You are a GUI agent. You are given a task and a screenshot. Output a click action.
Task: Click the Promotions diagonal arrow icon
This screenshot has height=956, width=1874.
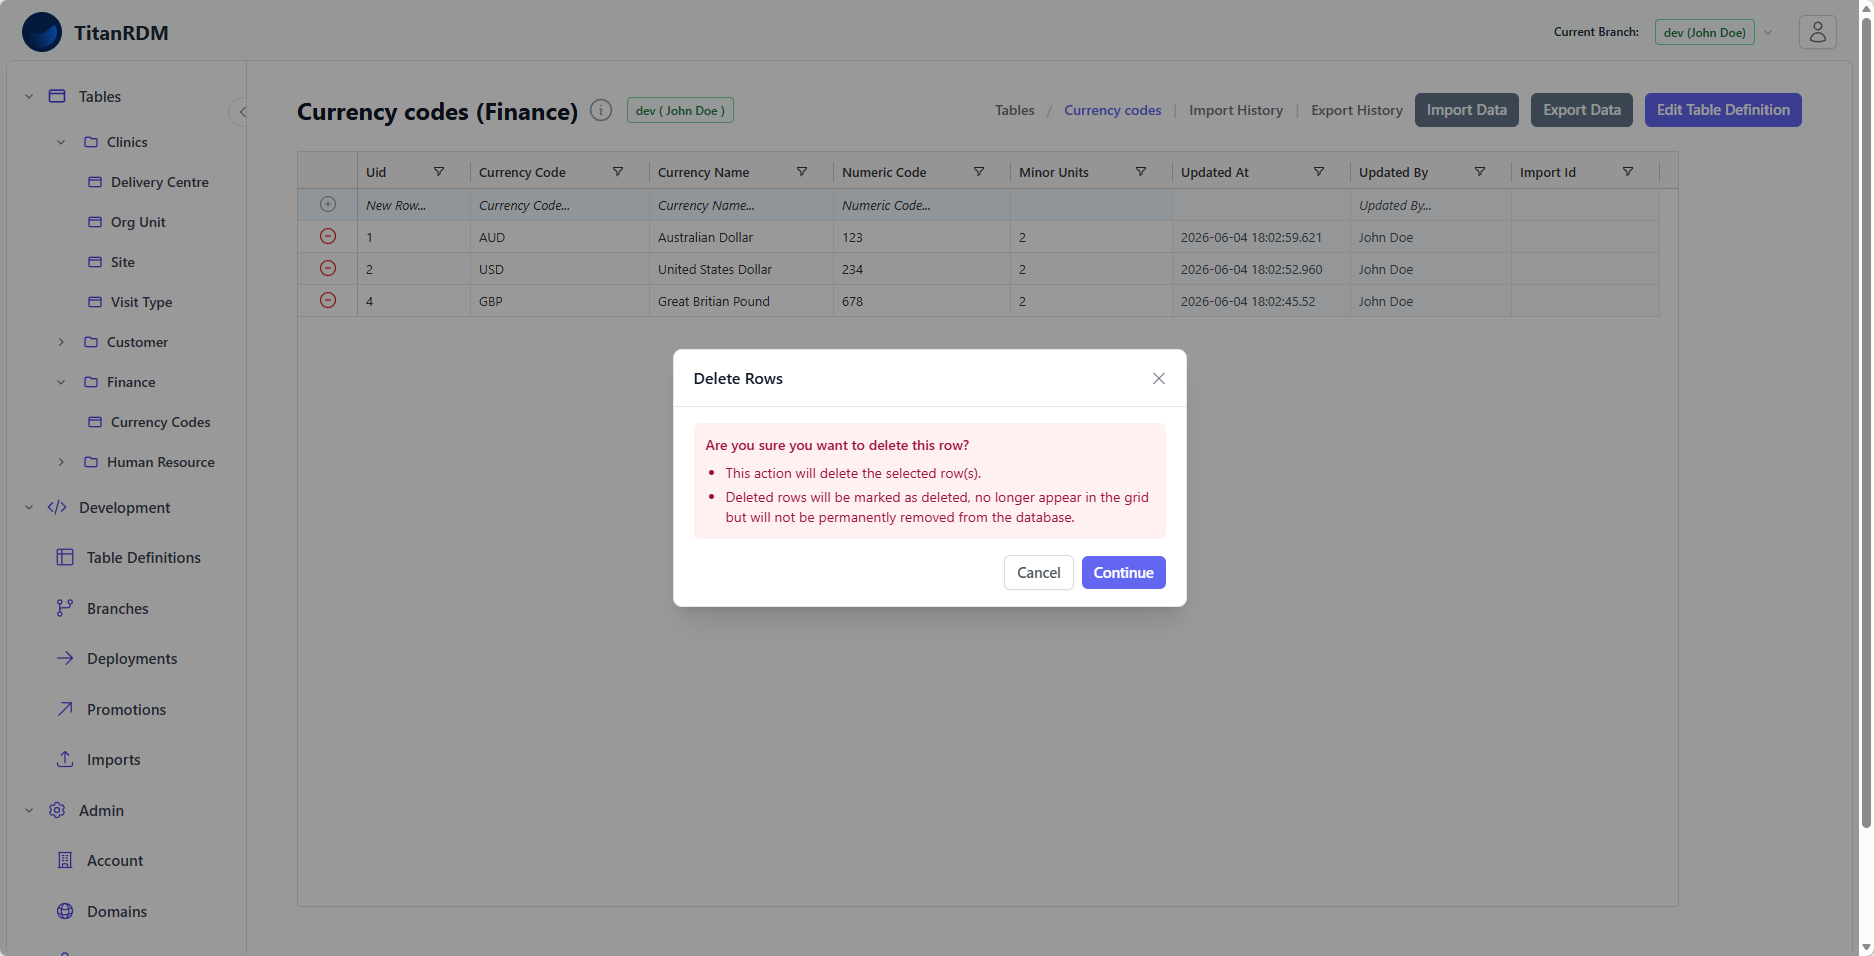pos(65,709)
